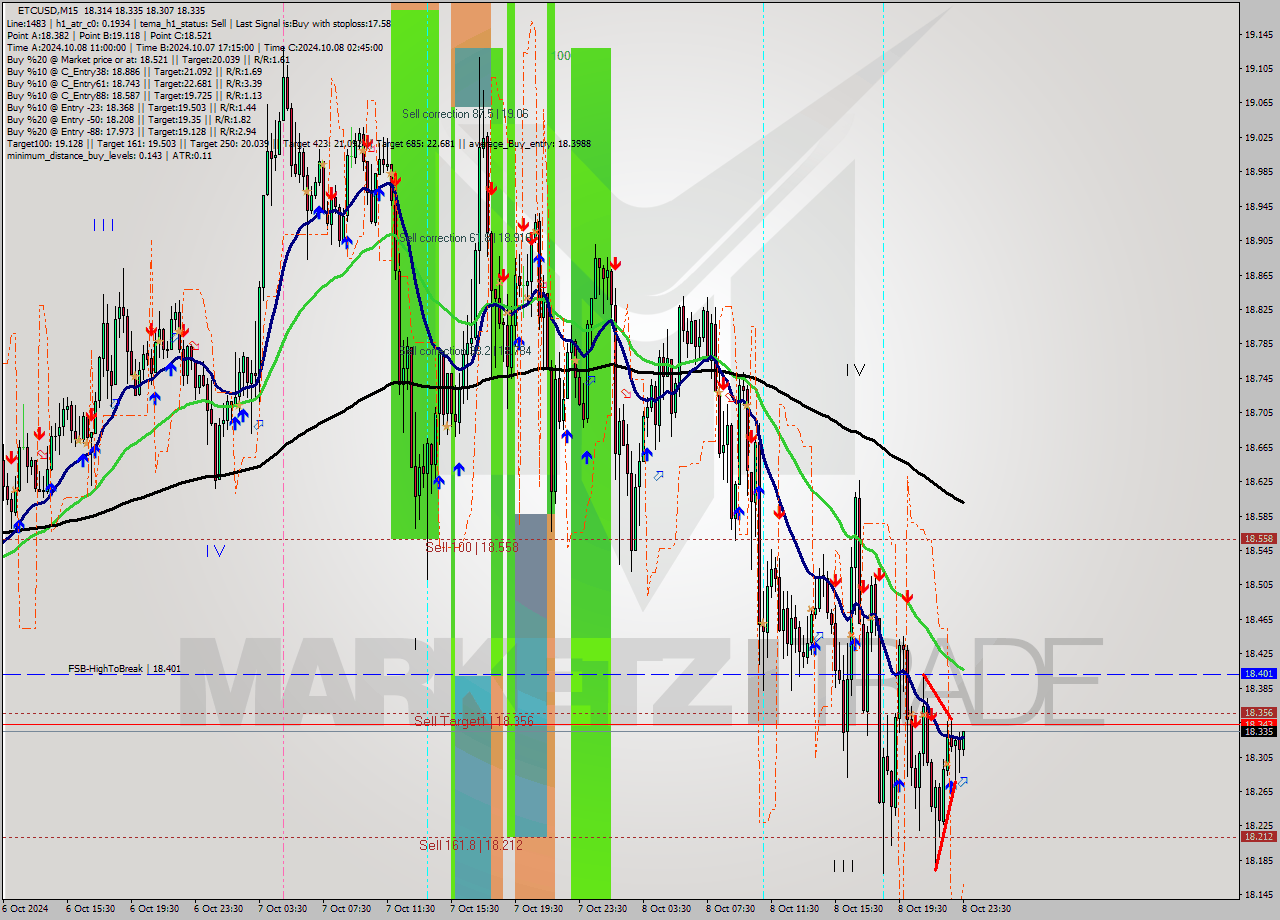This screenshot has width=1280, height=920.
Task: Select the '7 Oct 11:30' time axis label
Action: [411, 909]
